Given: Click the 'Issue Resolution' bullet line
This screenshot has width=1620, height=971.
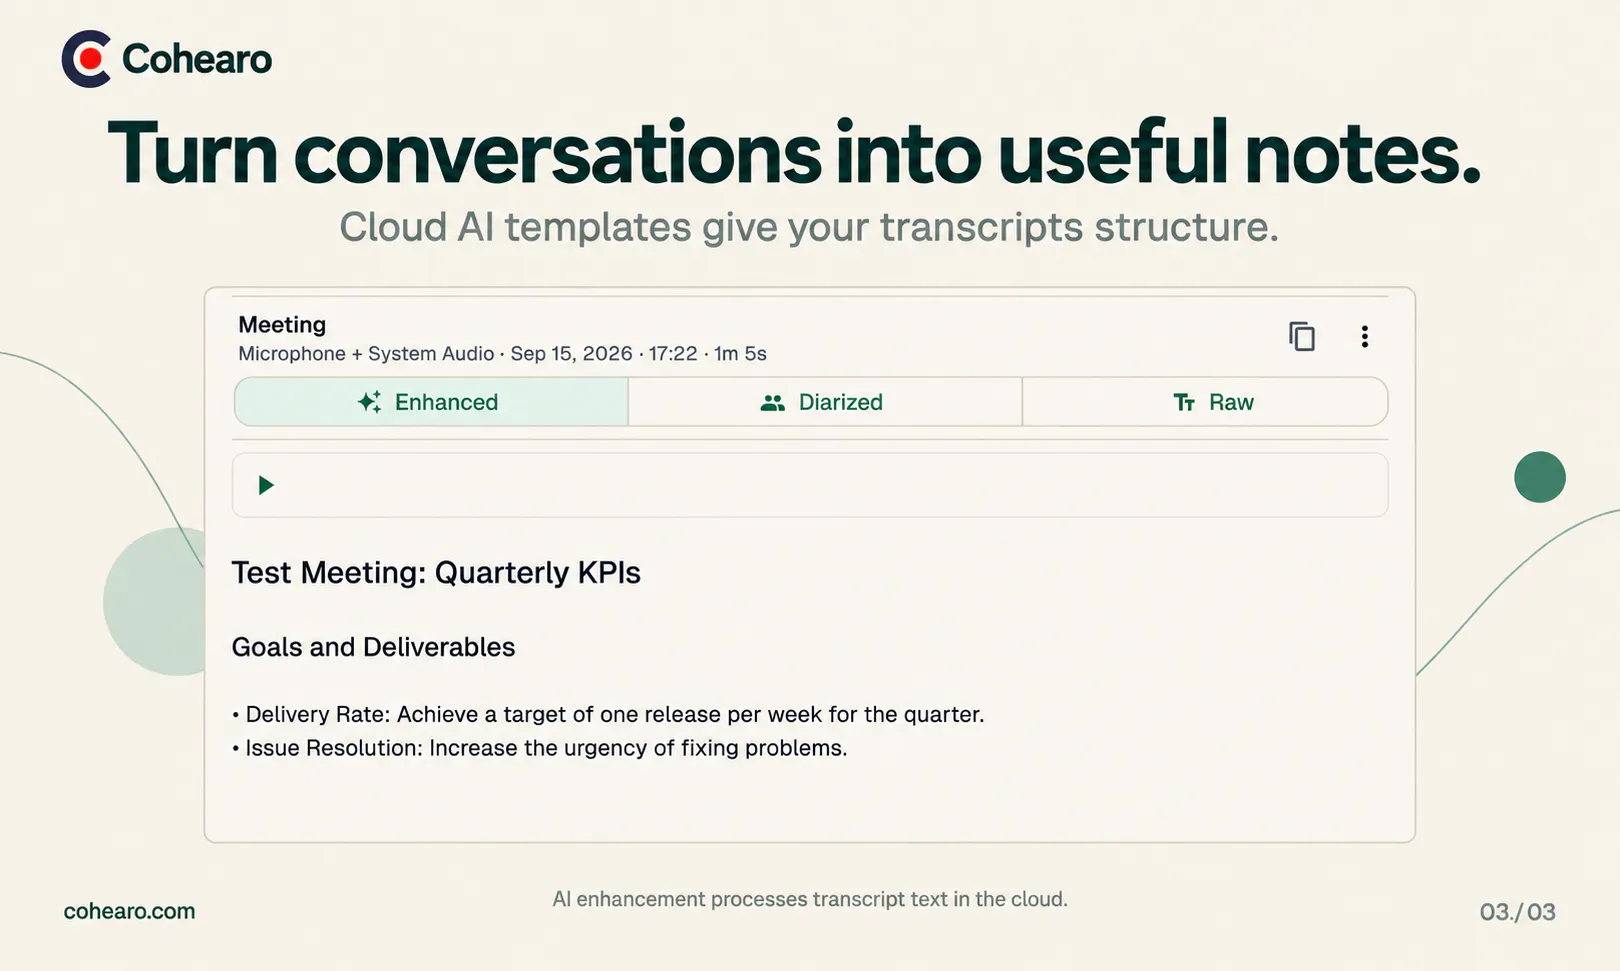Looking at the screenshot, I should pyautogui.click(x=539, y=748).
